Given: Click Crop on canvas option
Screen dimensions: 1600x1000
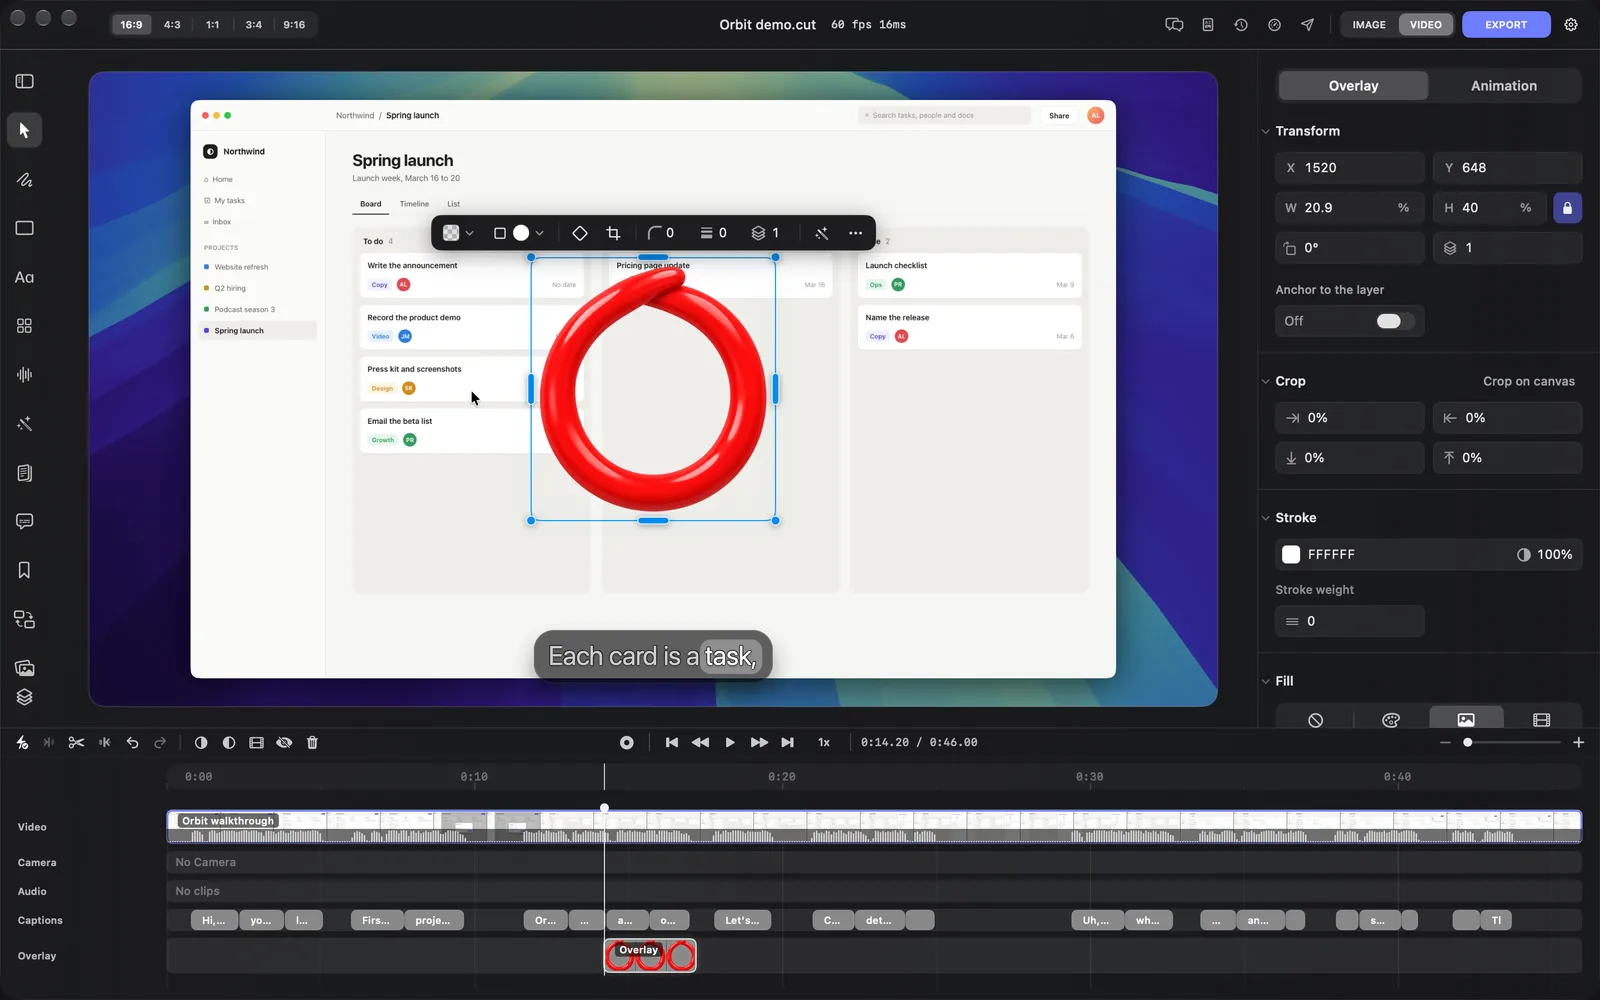Looking at the screenshot, I should (x=1528, y=381).
